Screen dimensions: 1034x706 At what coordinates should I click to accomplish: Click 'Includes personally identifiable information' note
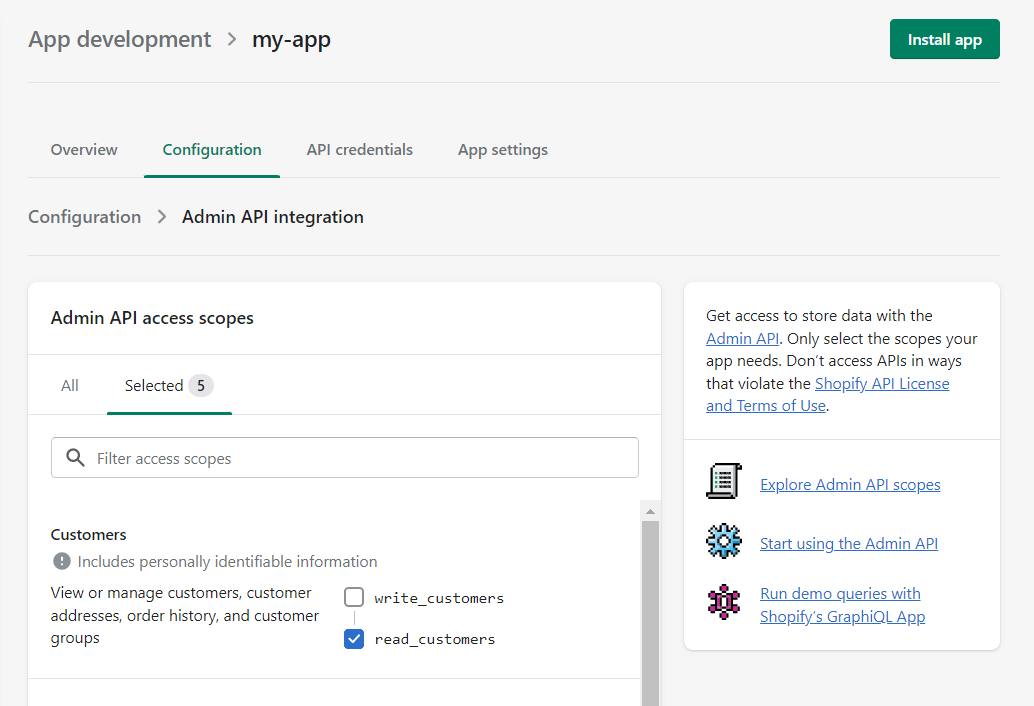228,561
